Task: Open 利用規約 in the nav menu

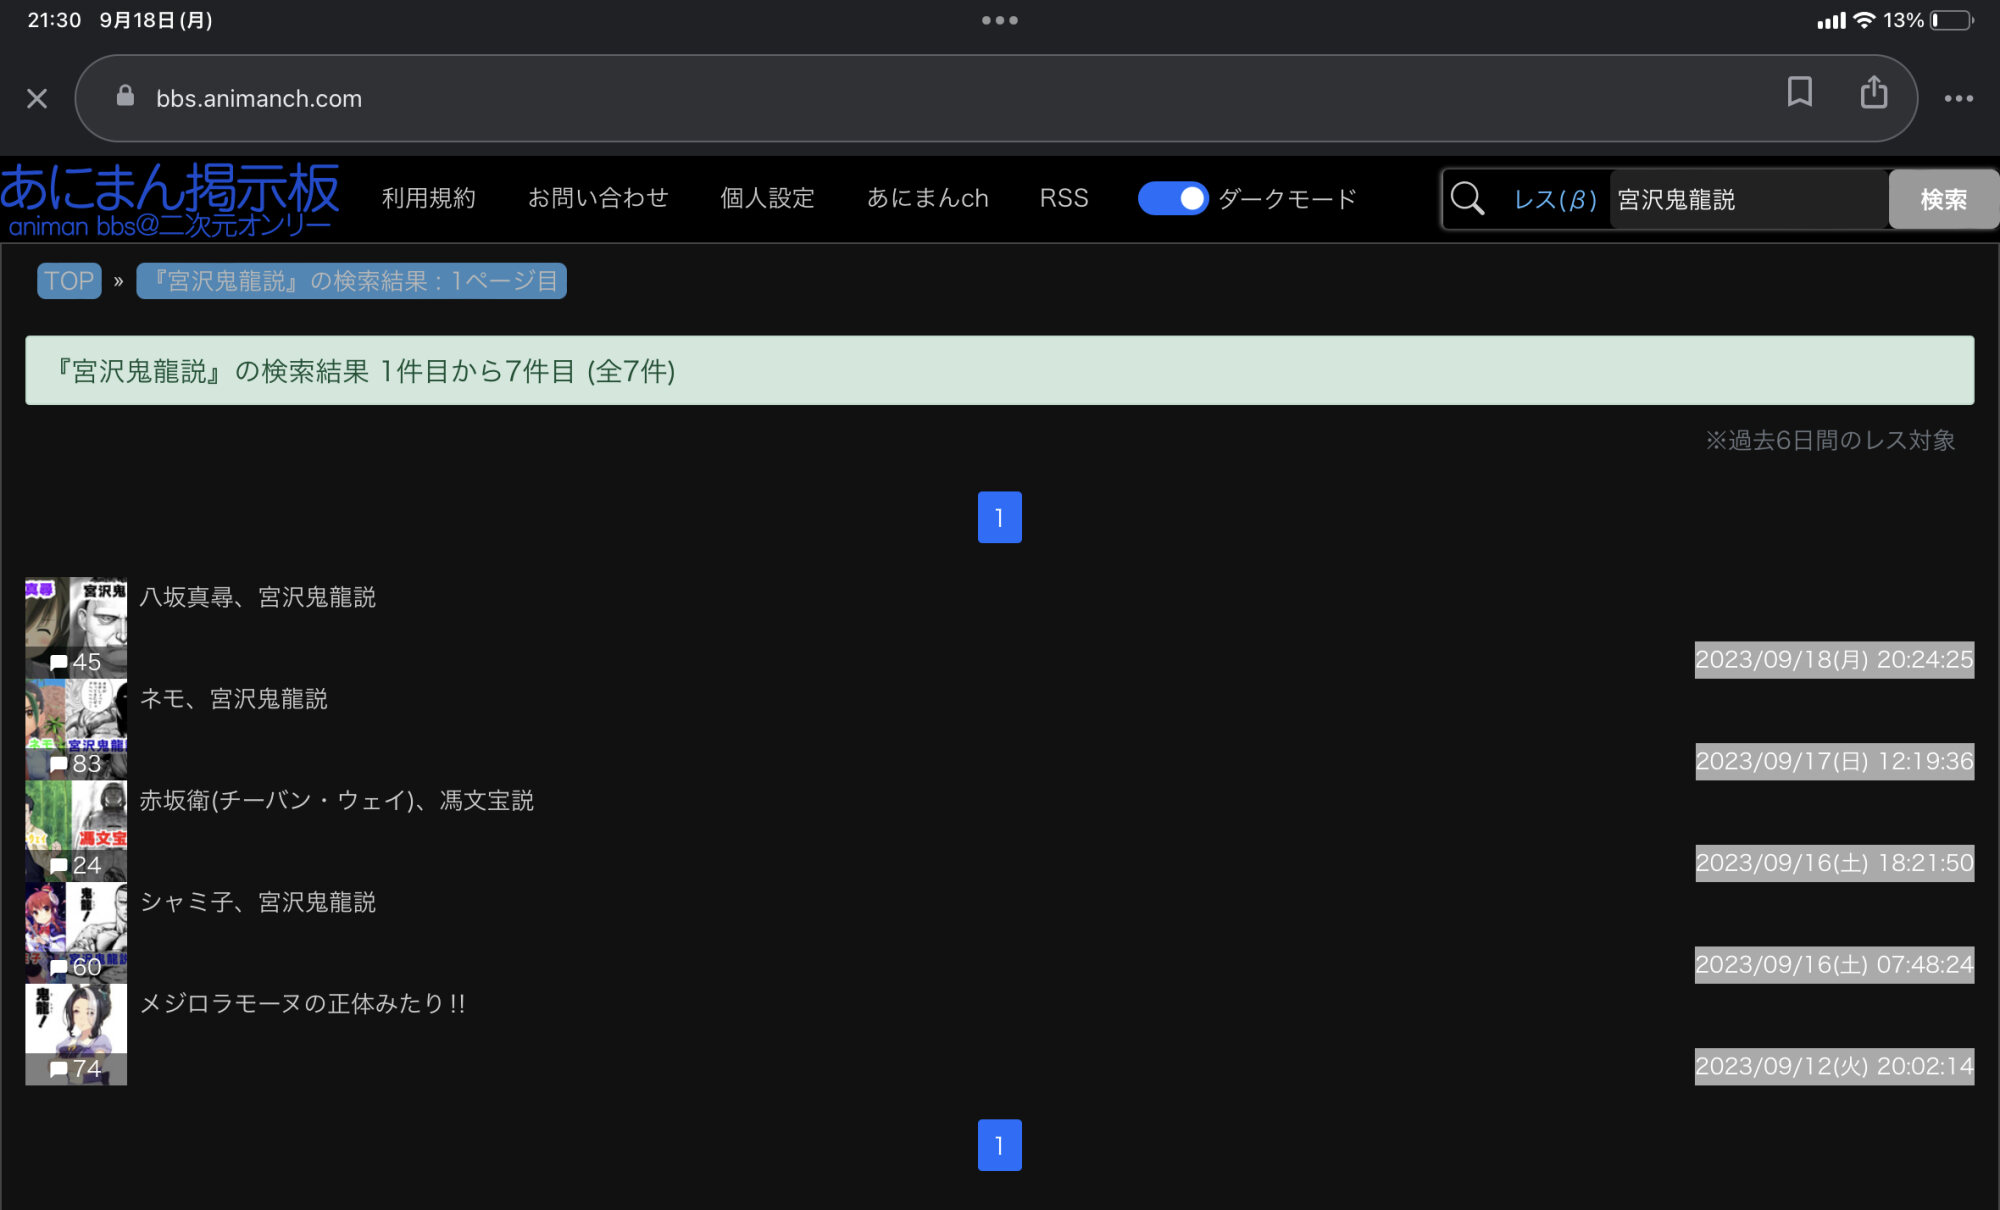Action: tap(428, 198)
